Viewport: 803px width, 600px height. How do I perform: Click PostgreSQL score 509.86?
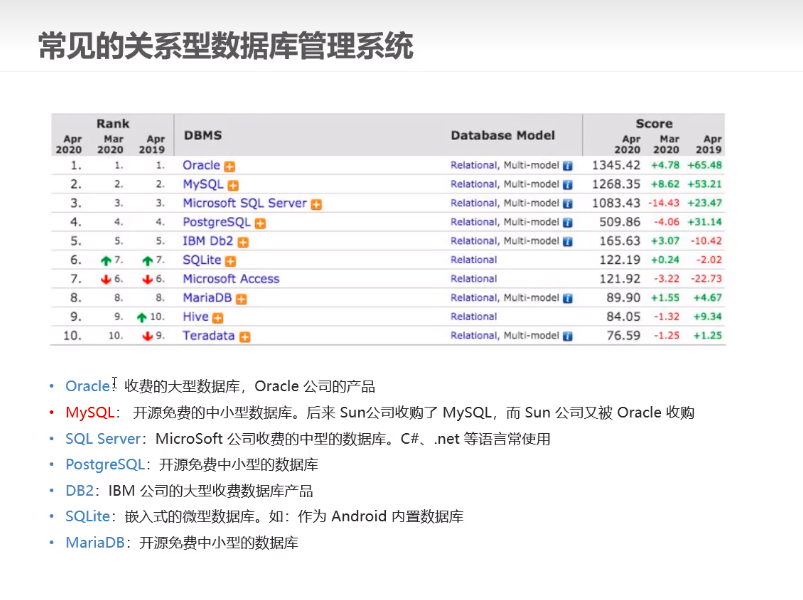point(620,222)
